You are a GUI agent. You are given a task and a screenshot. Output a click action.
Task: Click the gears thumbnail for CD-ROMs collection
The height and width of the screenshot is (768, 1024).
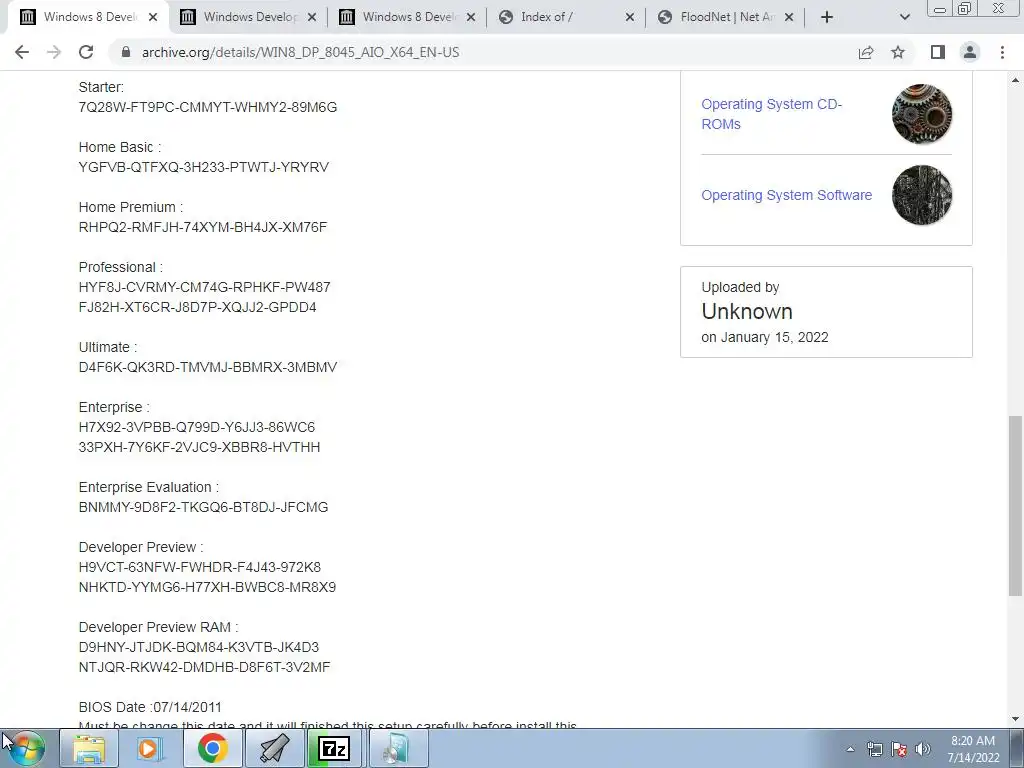(921, 114)
